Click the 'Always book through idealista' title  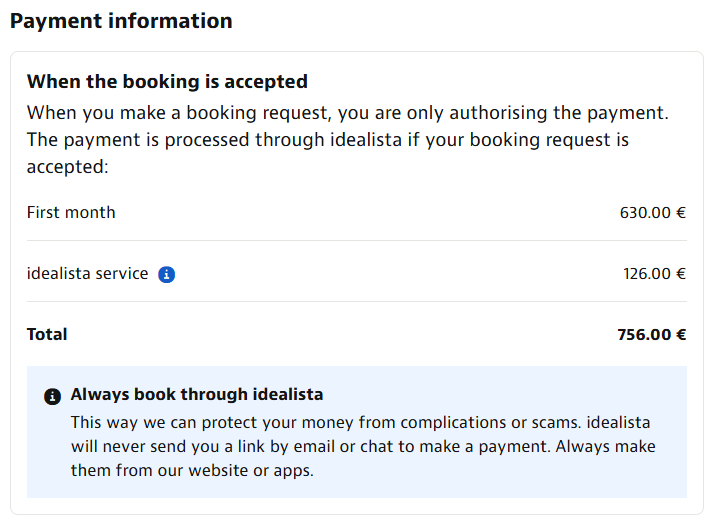point(197,395)
